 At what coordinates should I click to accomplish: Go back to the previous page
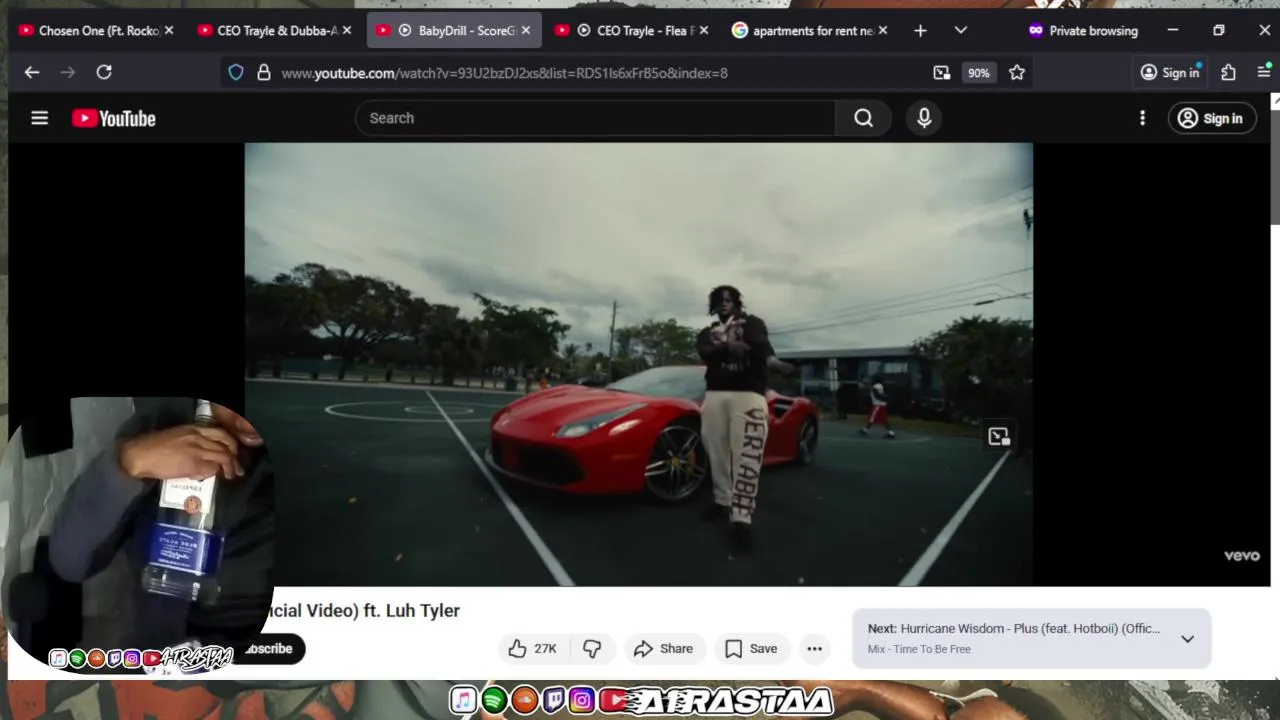click(32, 72)
